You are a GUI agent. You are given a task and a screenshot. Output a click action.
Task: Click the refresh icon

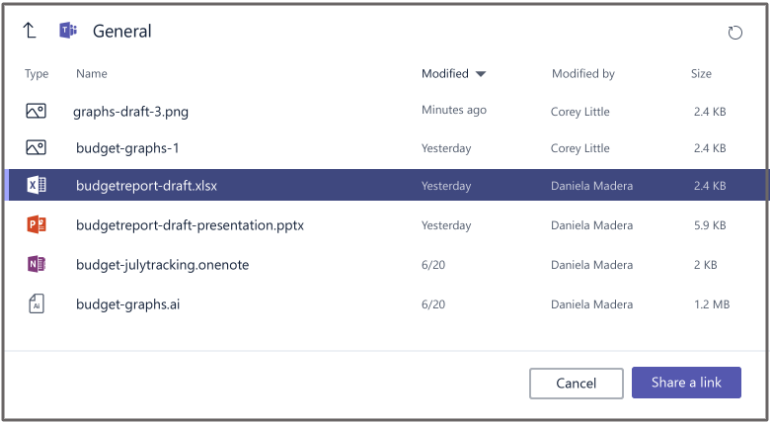point(735,33)
